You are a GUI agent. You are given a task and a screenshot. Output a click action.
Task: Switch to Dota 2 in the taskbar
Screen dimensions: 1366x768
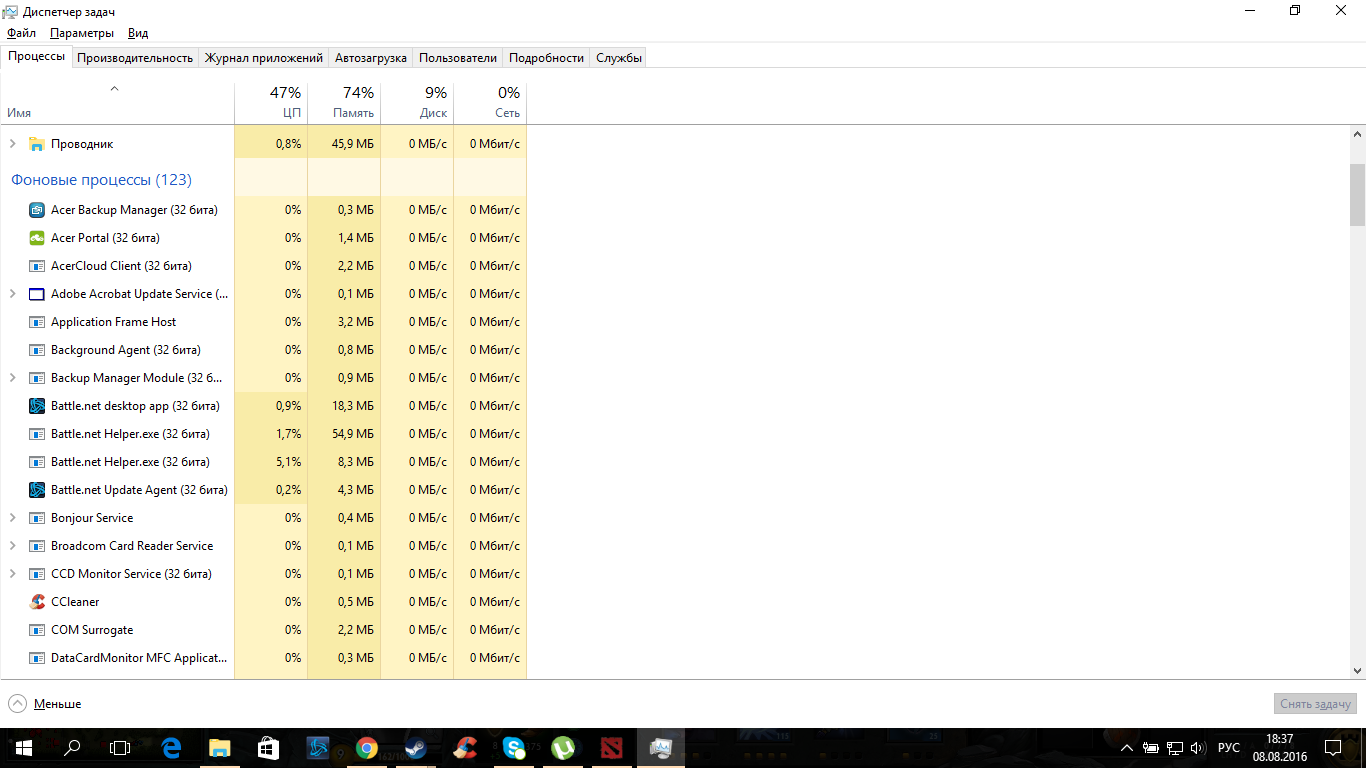pos(612,748)
